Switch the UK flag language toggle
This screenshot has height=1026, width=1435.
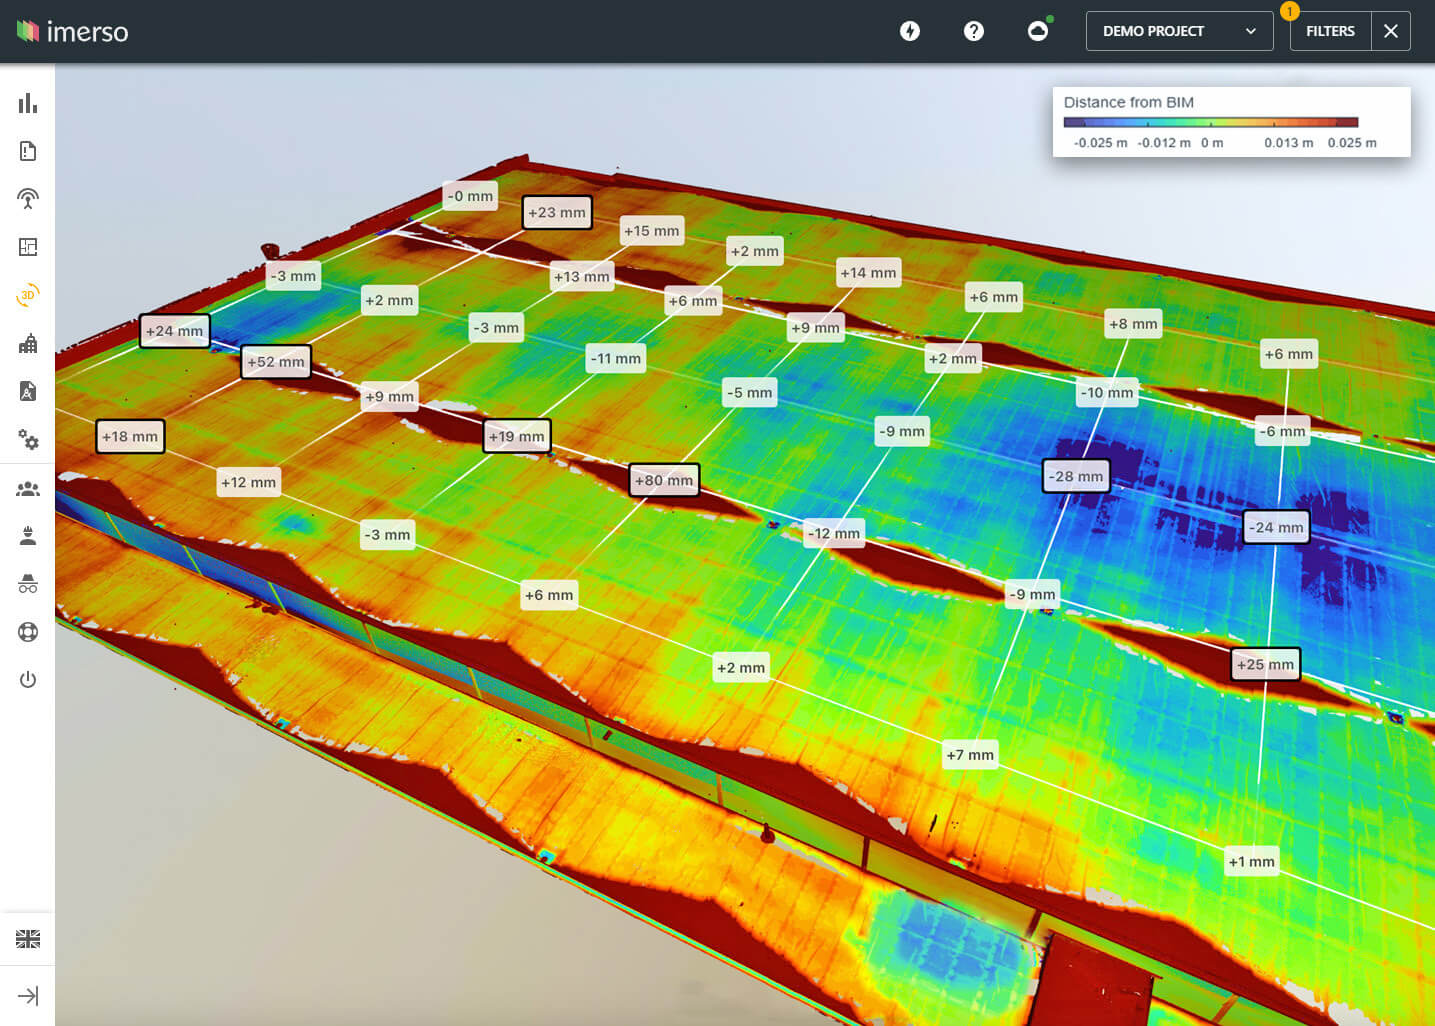(x=27, y=938)
